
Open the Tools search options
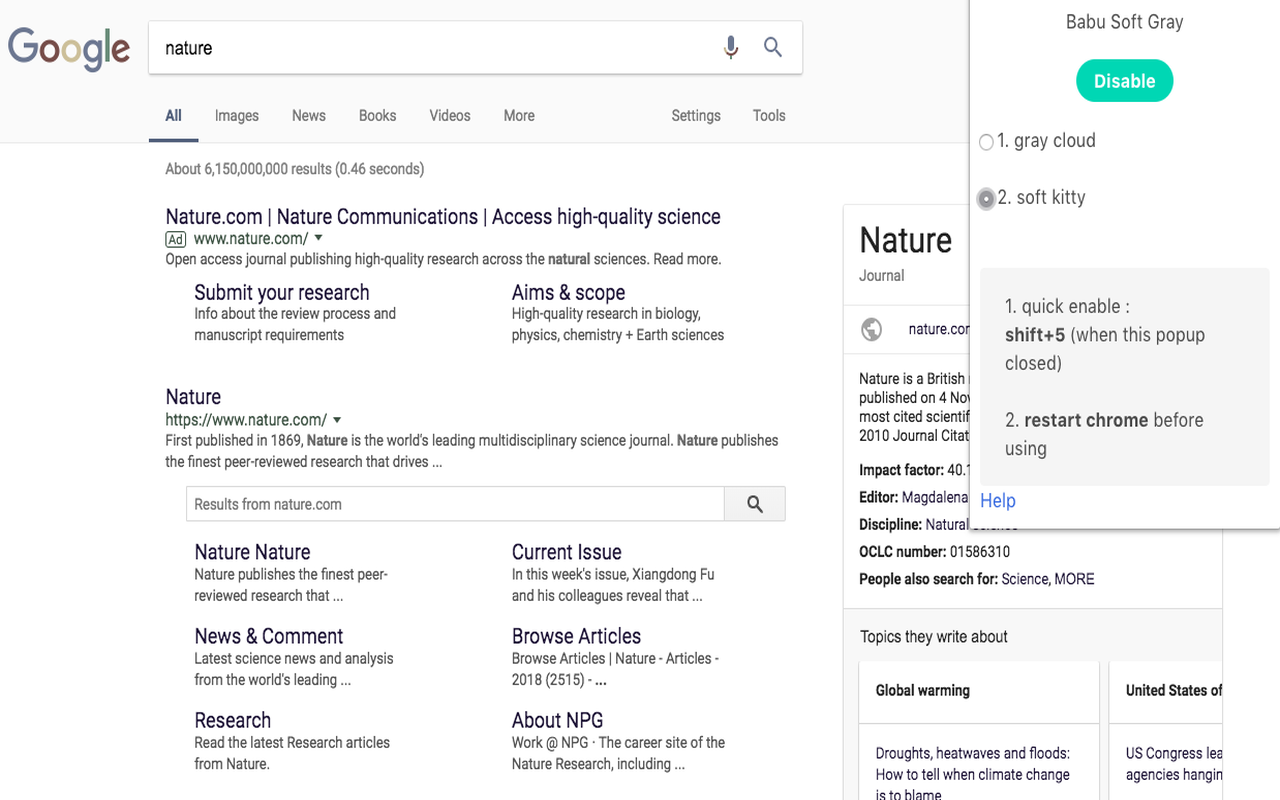tap(768, 116)
